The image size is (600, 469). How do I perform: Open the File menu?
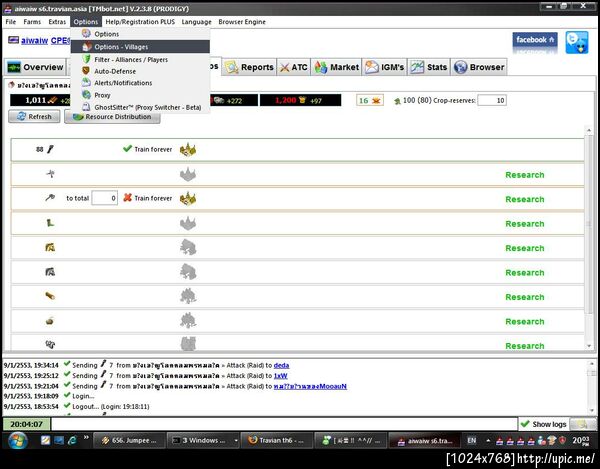tap(11, 22)
